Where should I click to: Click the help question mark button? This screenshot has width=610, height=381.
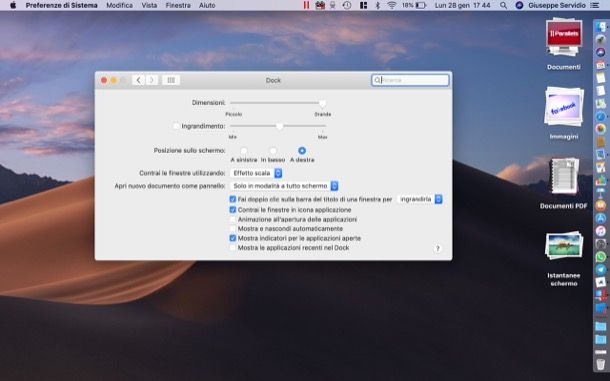[438, 248]
